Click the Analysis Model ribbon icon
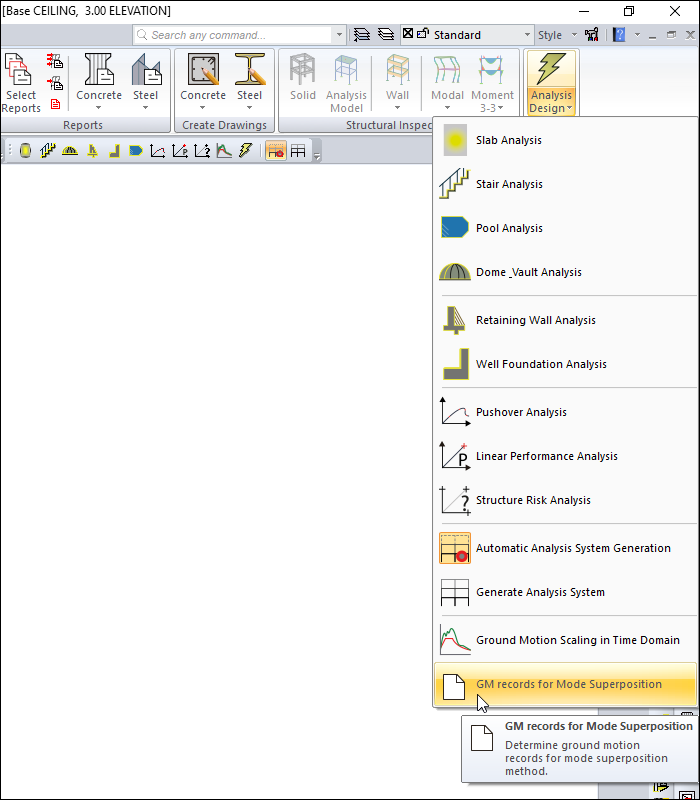The height and width of the screenshot is (800, 700). pos(346,83)
